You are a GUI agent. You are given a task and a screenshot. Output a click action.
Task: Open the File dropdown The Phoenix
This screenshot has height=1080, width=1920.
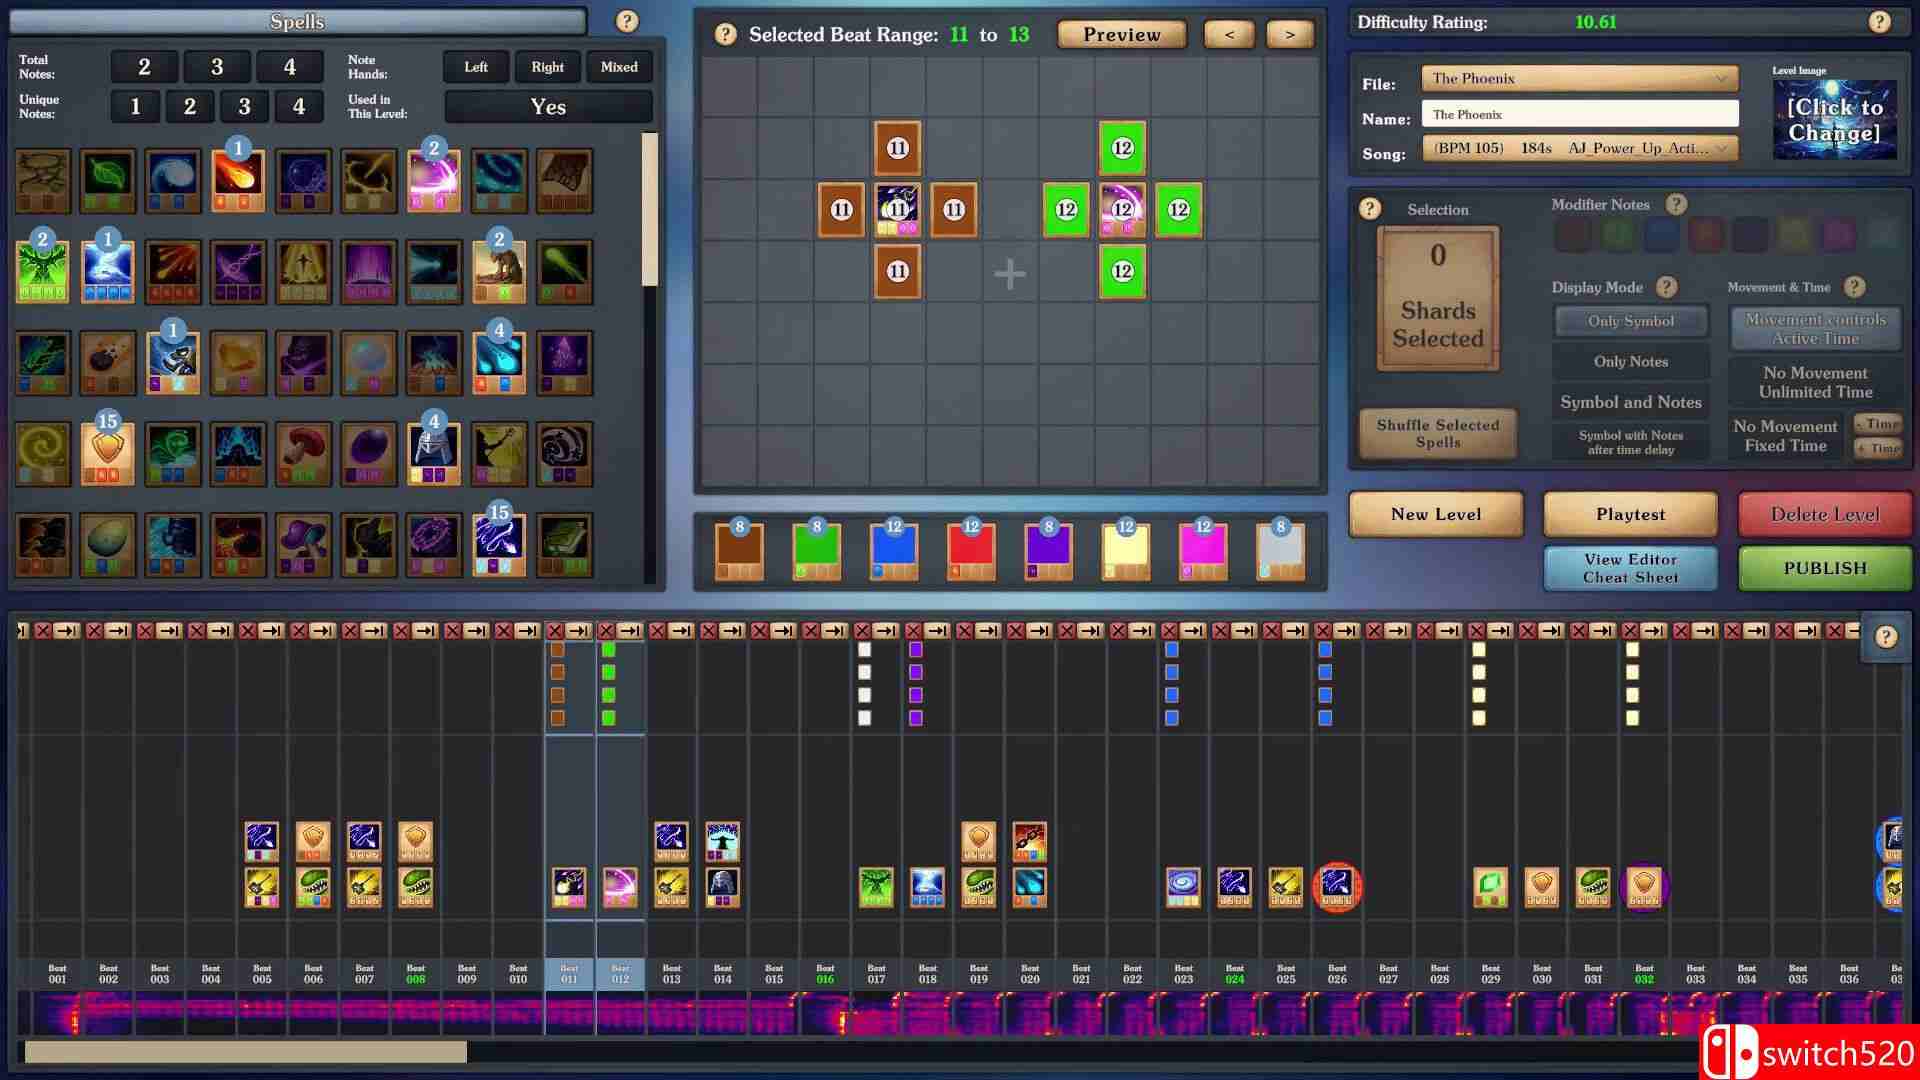point(1579,78)
